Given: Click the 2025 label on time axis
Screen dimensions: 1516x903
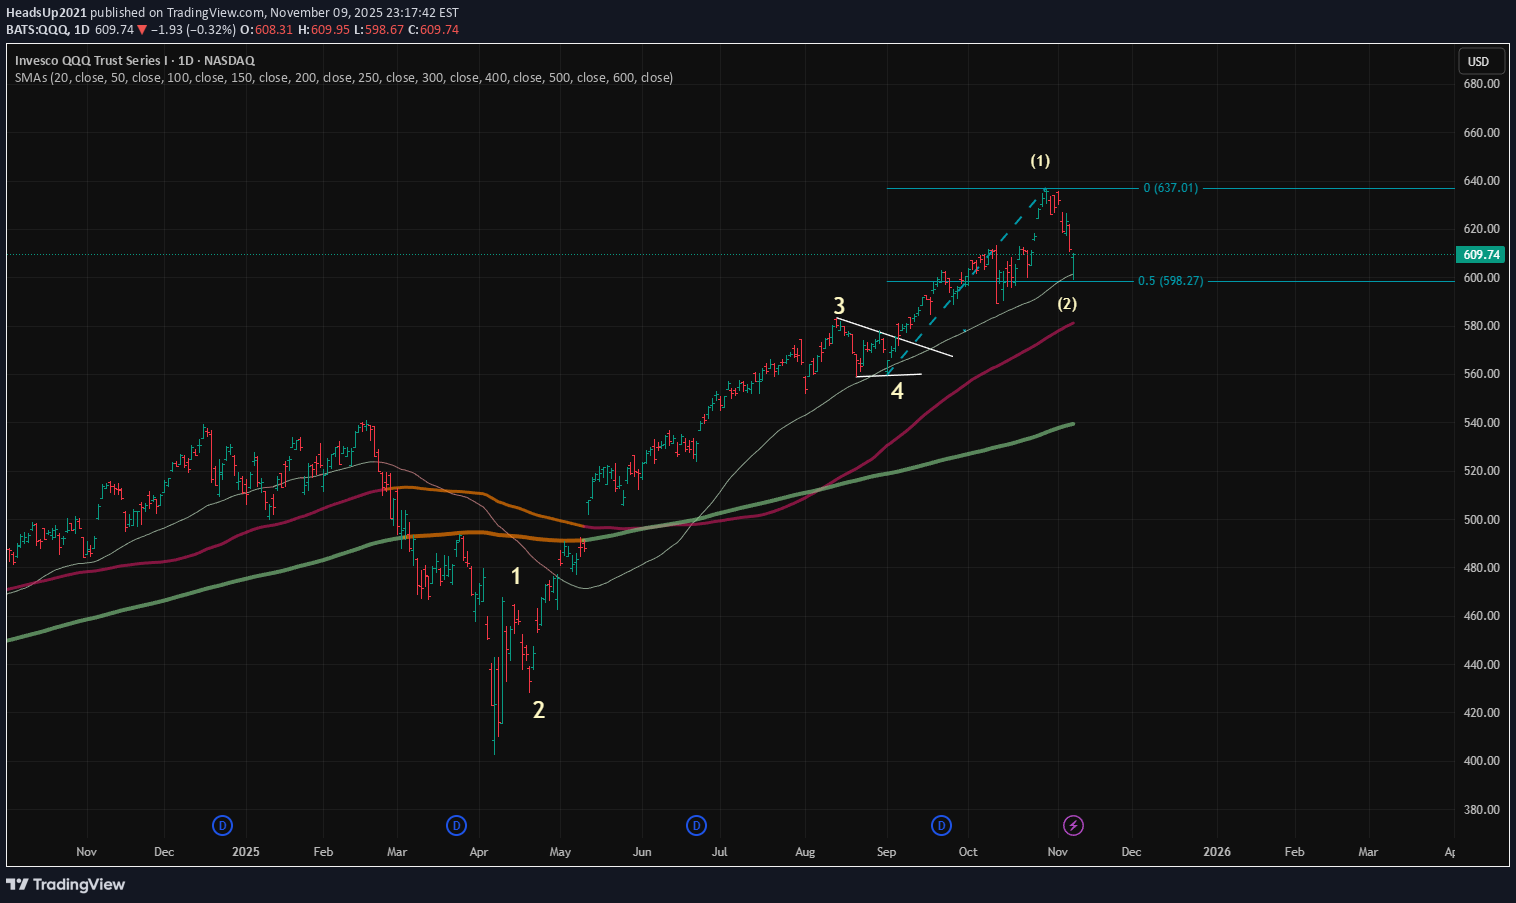Looking at the screenshot, I should tap(245, 852).
